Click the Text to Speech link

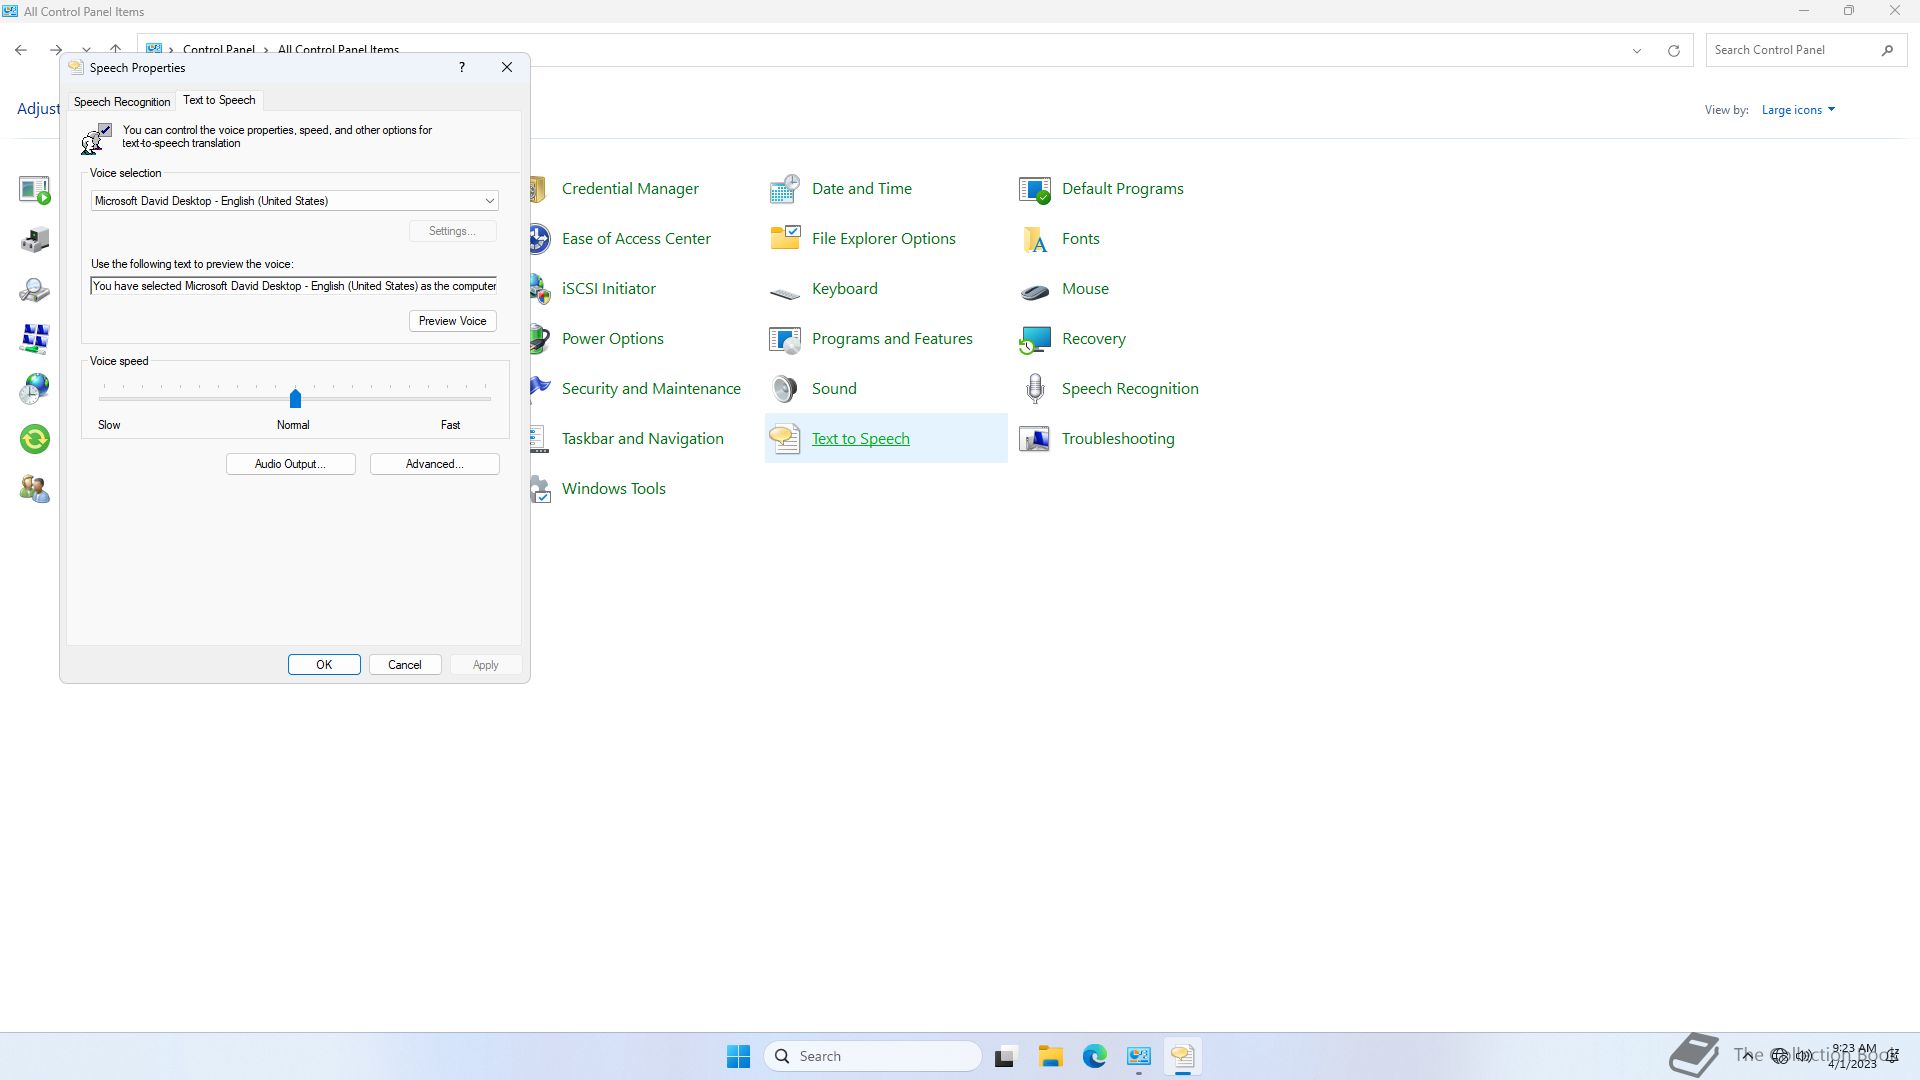[x=860, y=438]
